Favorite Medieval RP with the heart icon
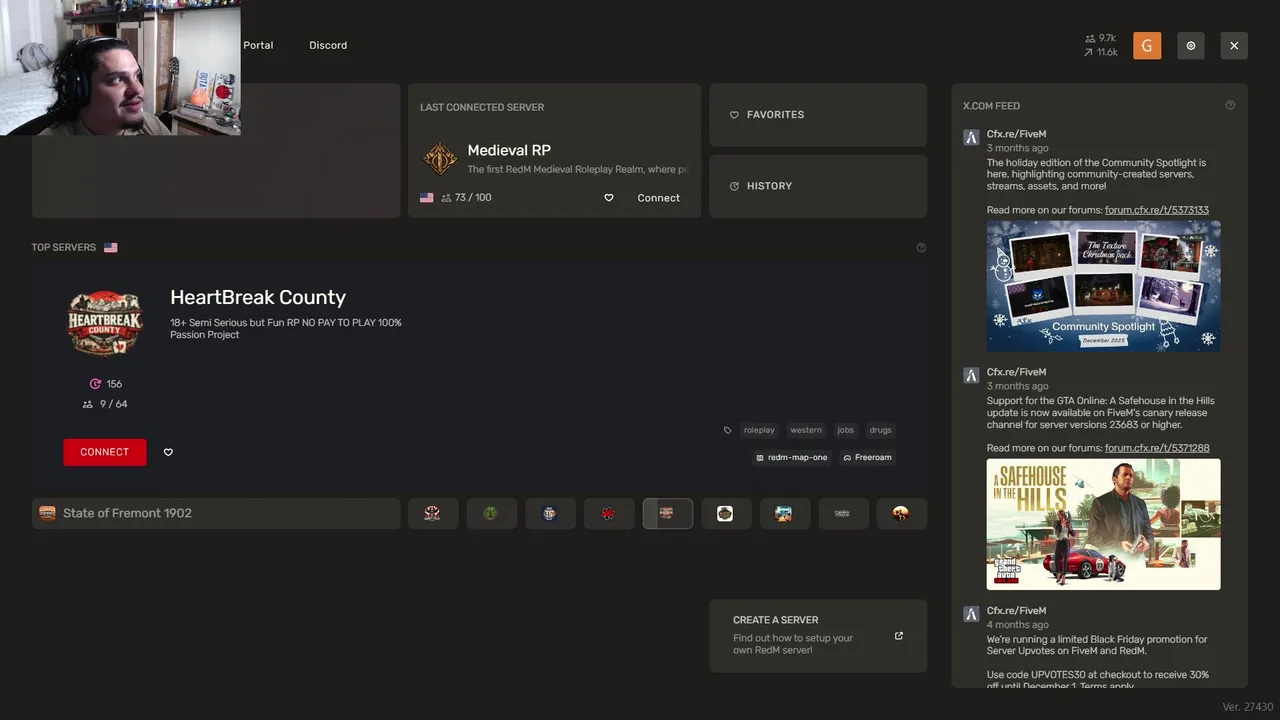The width and height of the screenshot is (1280, 720). point(608,198)
